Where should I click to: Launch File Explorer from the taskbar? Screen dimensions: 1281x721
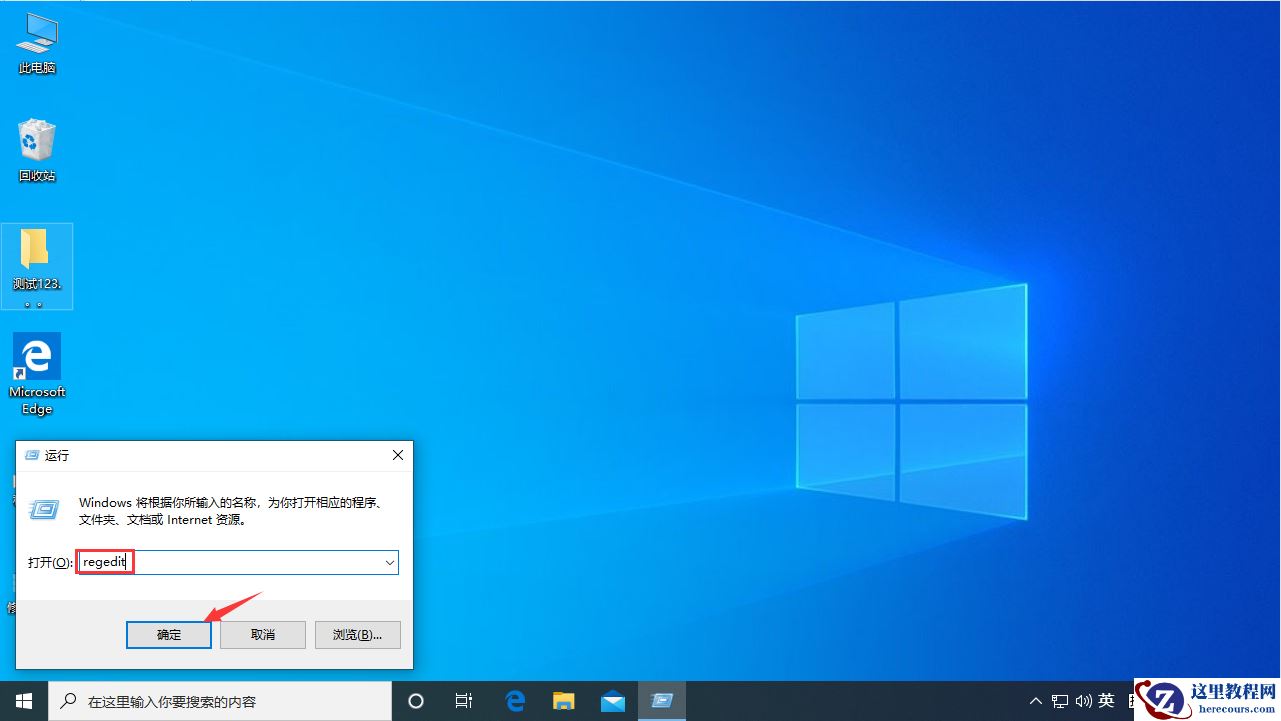[x=563, y=700]
